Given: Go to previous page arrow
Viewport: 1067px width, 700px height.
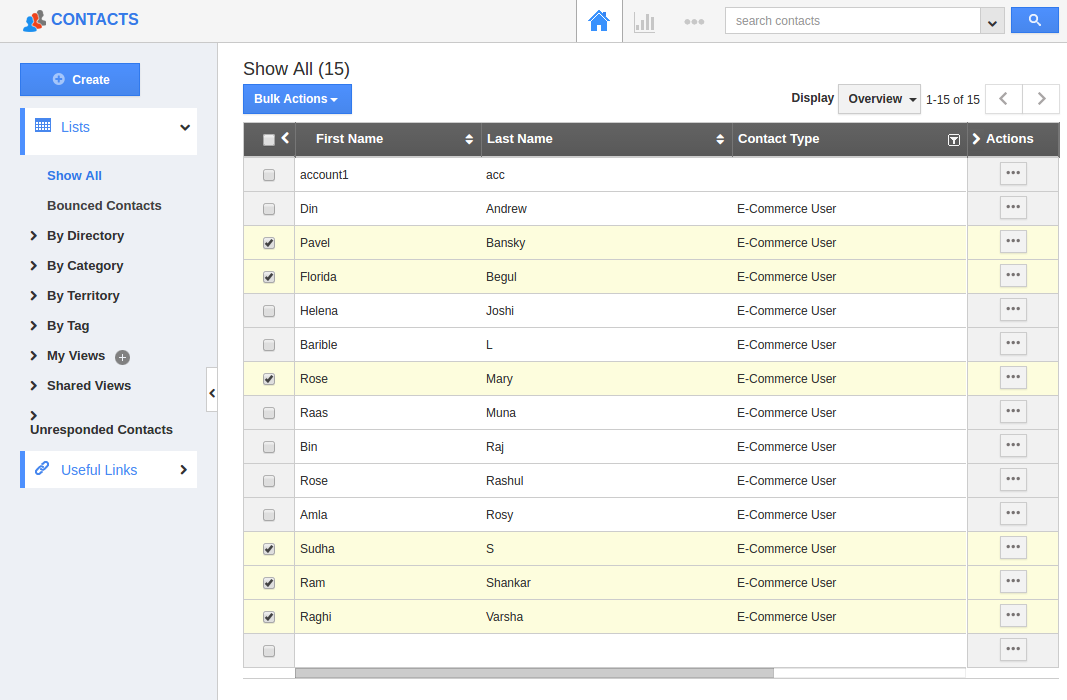Looking at the screenshot, I should 1003,99.
